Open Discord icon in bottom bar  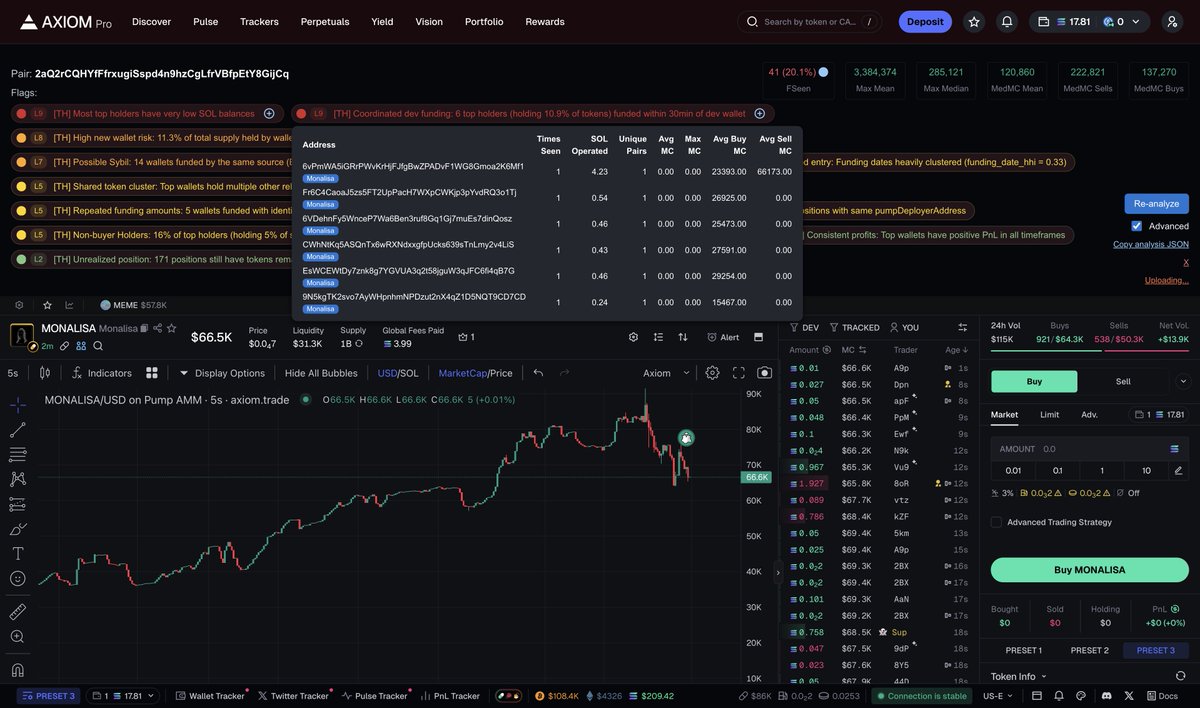coord(1107,696)
